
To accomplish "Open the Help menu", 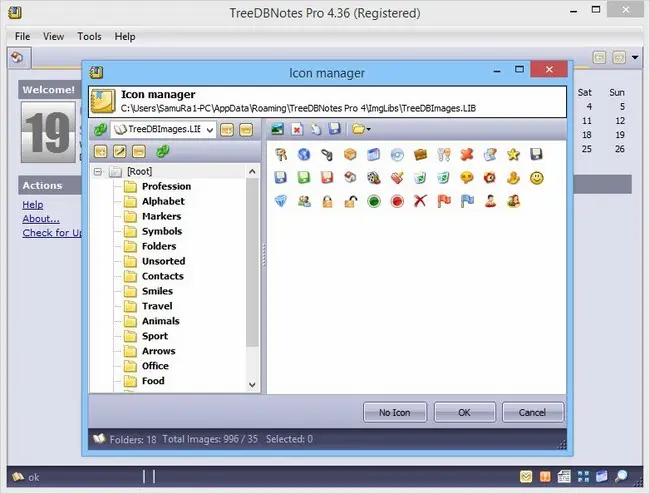I will click(x=125, y=36).
